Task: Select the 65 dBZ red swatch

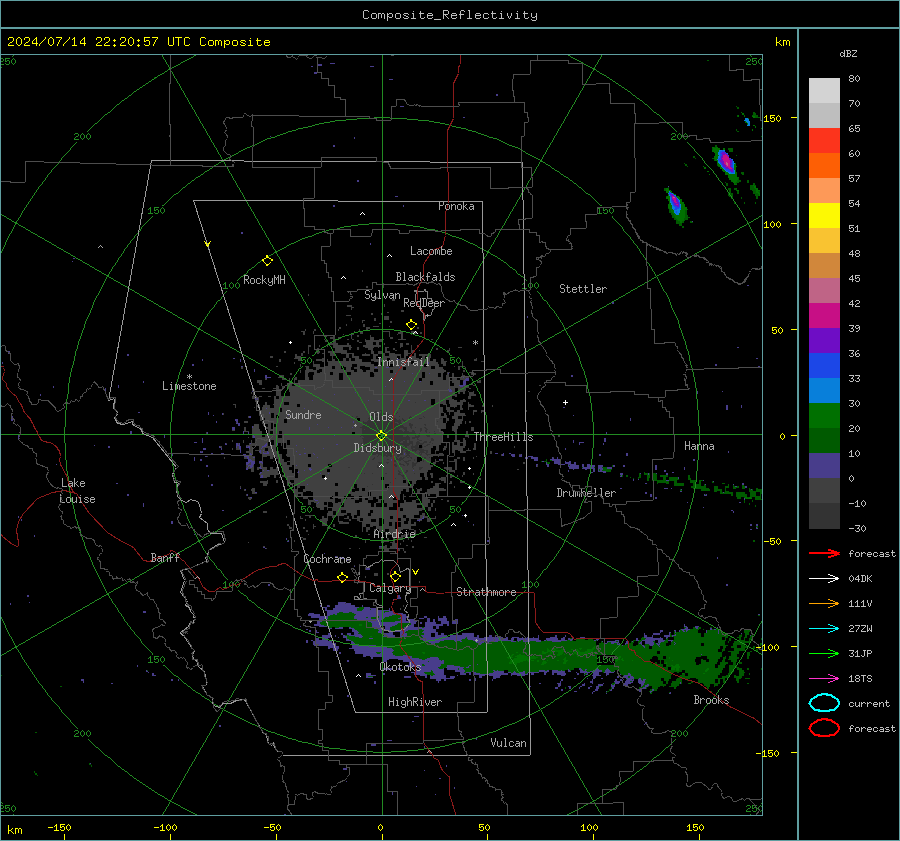Action: [824, 141]
